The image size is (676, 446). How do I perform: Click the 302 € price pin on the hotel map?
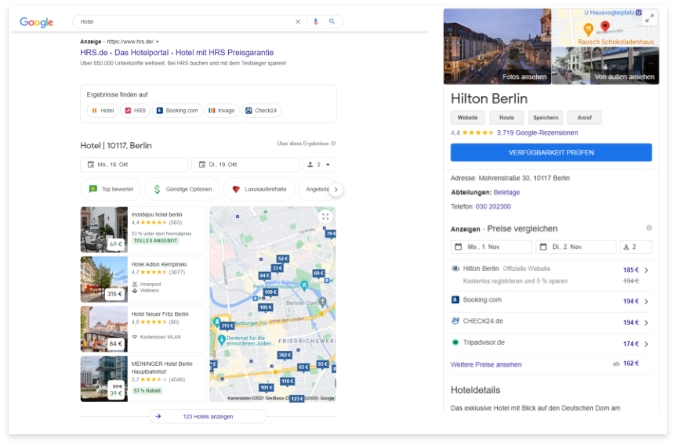pyautogui.click(x=285, y=356)
